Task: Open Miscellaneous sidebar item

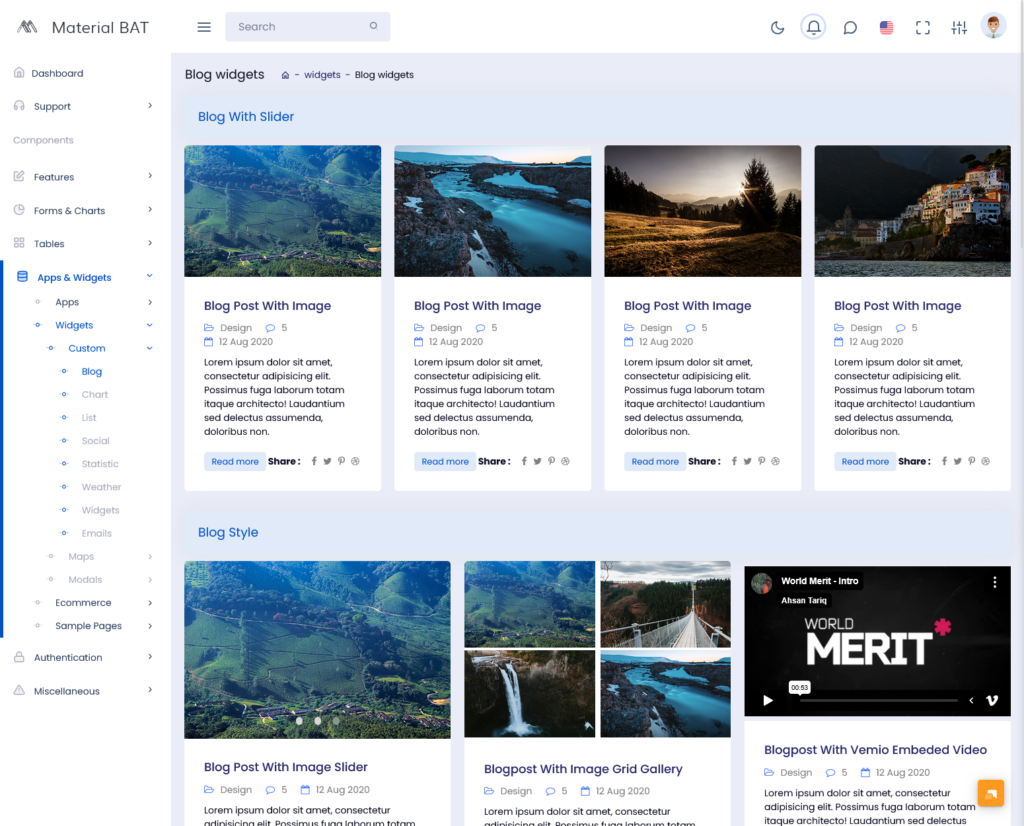Action: coord(67,691)
